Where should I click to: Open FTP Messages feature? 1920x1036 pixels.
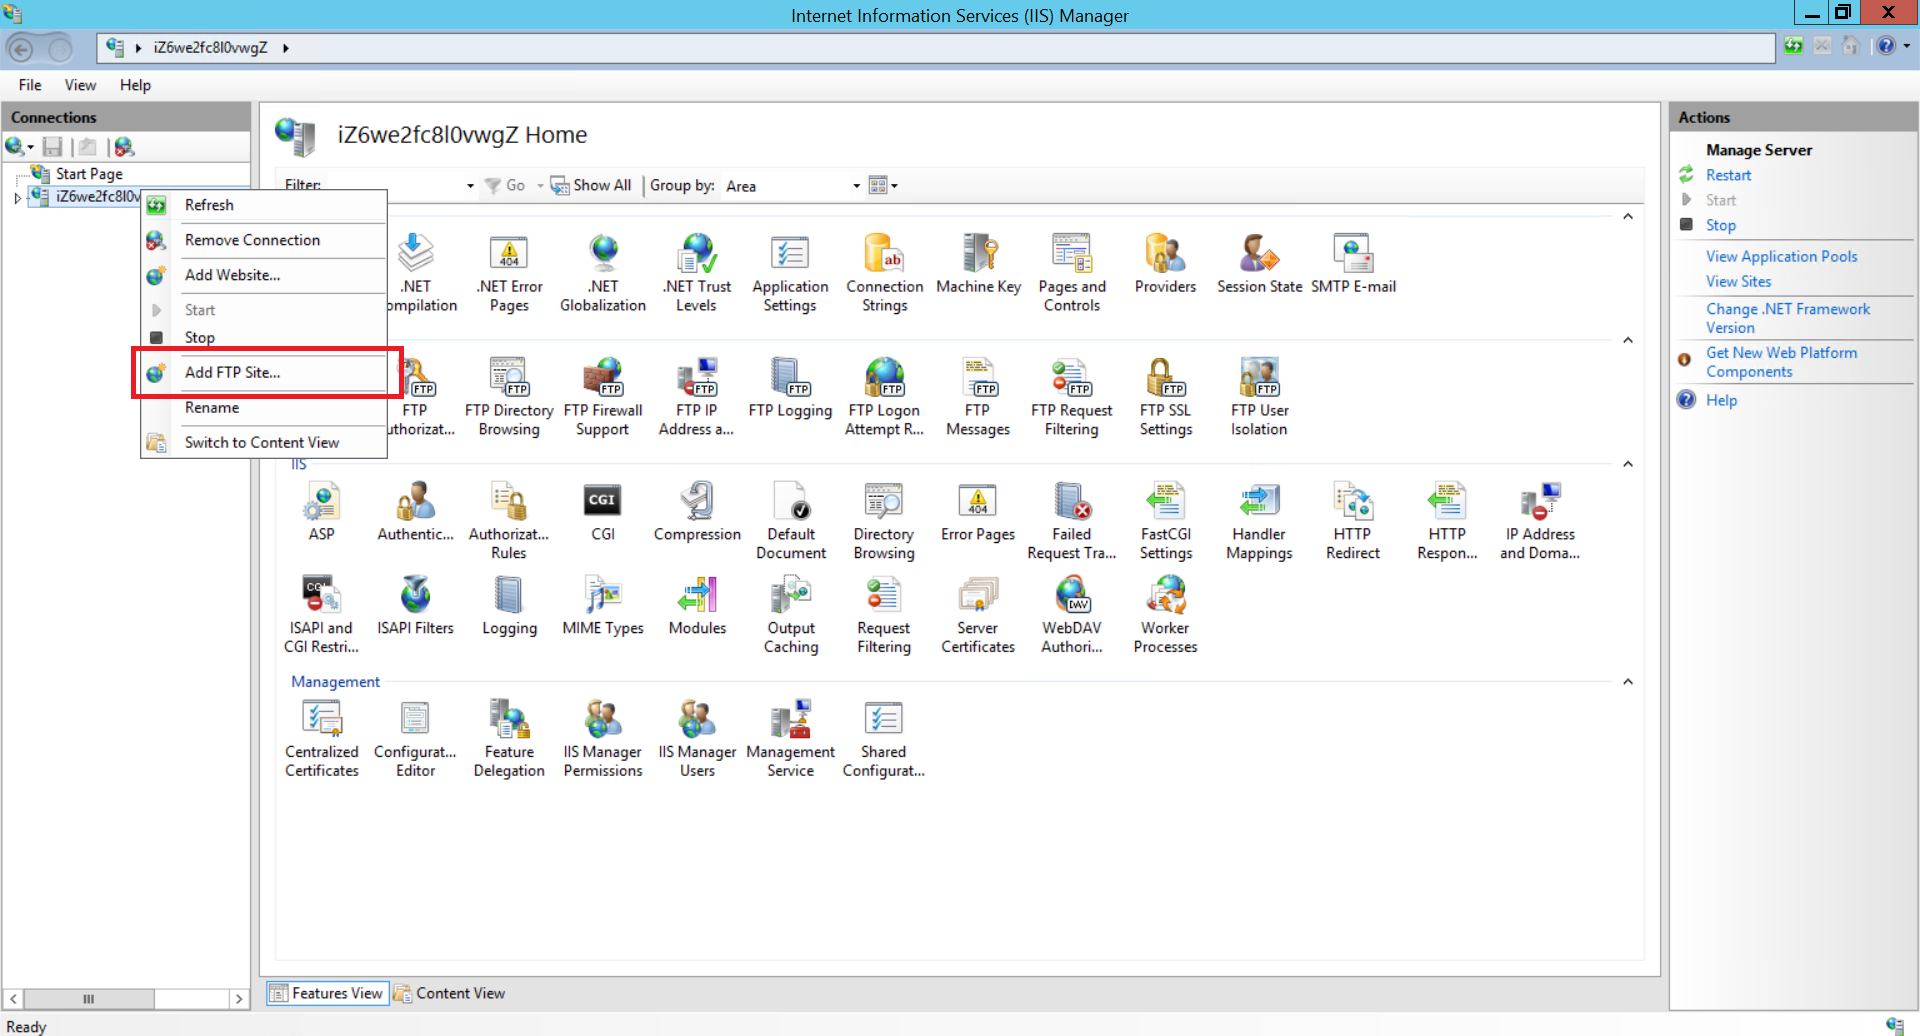978,397
